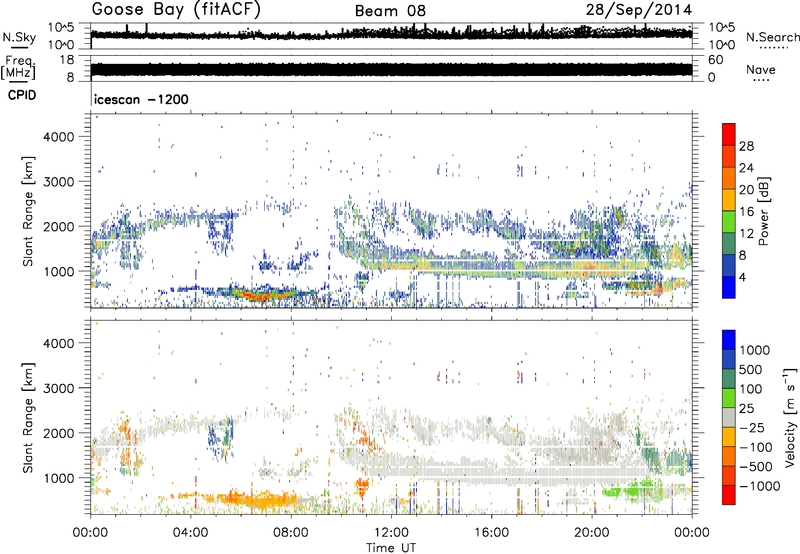The height and width of the screenshot is (554, 800).
Task: Click the Goose Bay (fitACF) title
Action: (x=176, y=10)
